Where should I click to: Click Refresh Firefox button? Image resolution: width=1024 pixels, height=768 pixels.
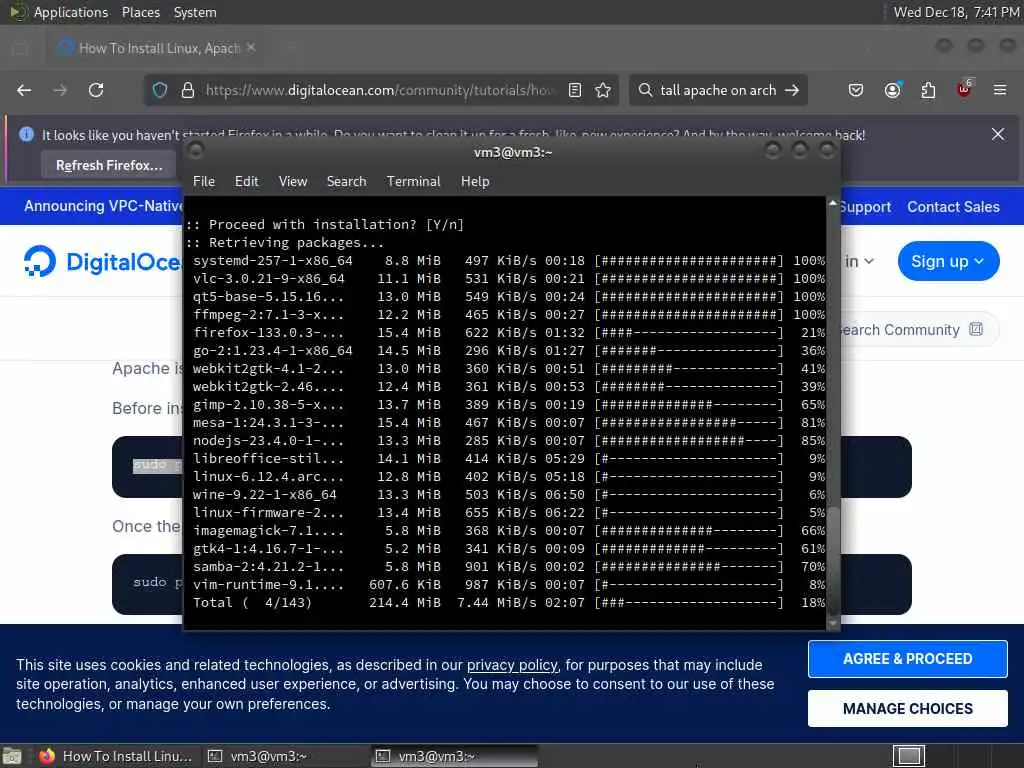pyautogui.click(x=108, y=165)
